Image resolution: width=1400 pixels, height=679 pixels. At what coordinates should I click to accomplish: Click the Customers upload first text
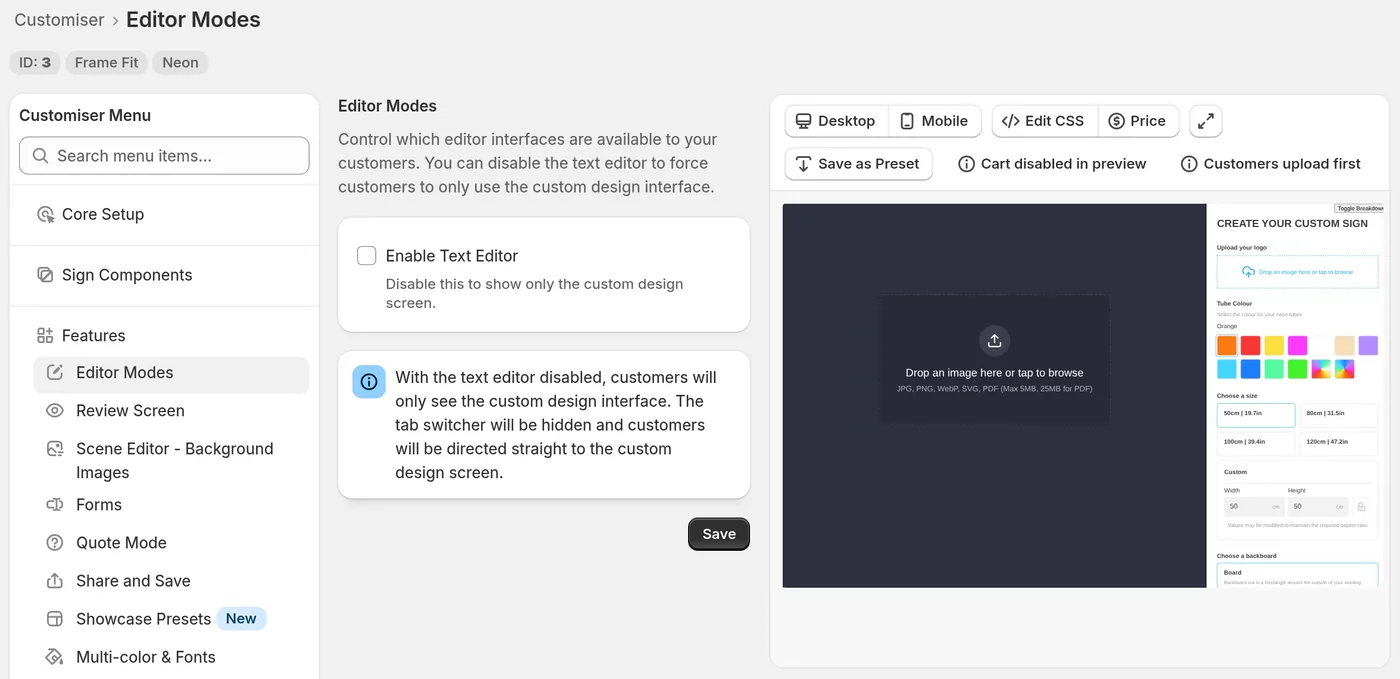pyautogui.click(x=1282, y=164)
